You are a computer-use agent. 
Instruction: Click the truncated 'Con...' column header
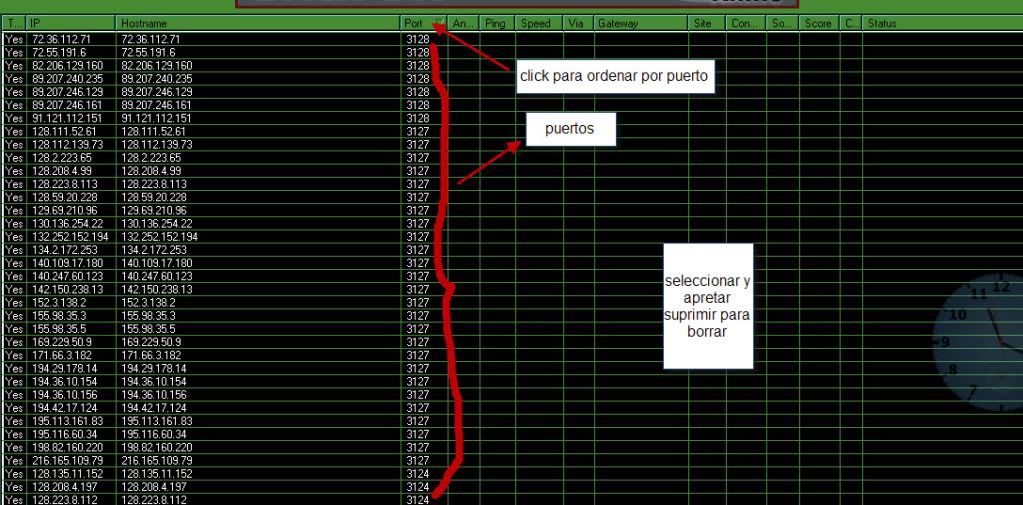tap(746, 23)
